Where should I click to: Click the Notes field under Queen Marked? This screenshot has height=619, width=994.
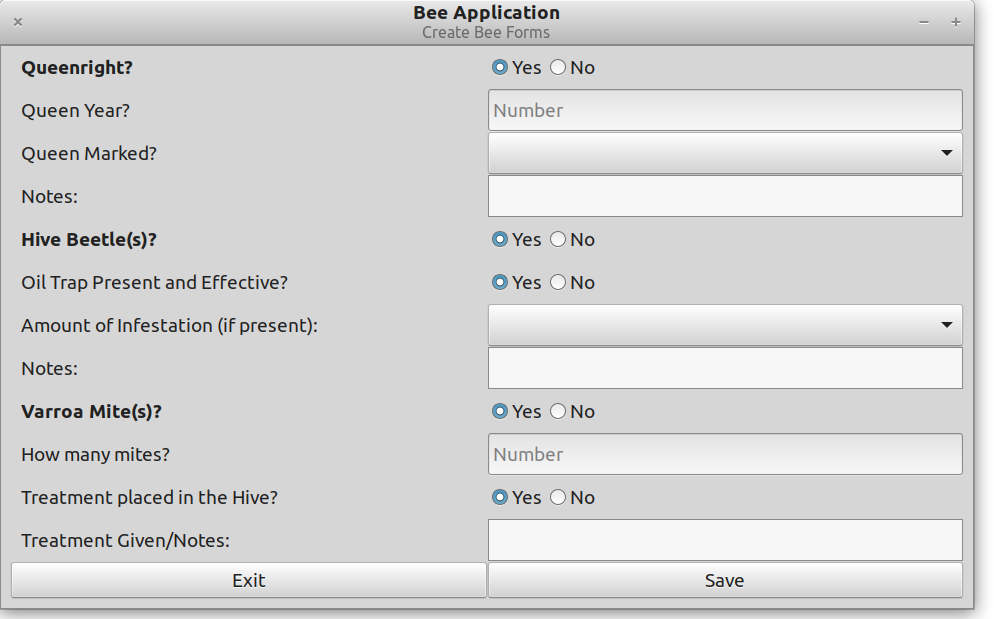coord(724,195)
